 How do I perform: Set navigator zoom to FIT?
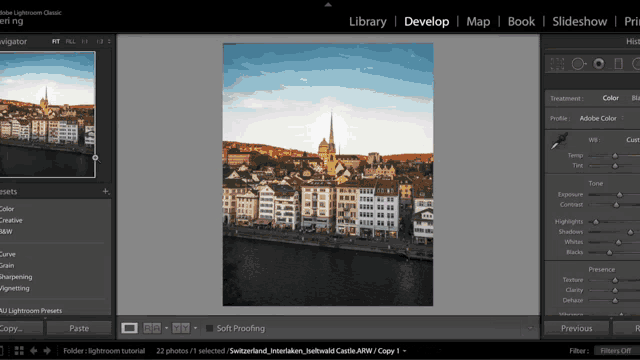tap(56, 42)
